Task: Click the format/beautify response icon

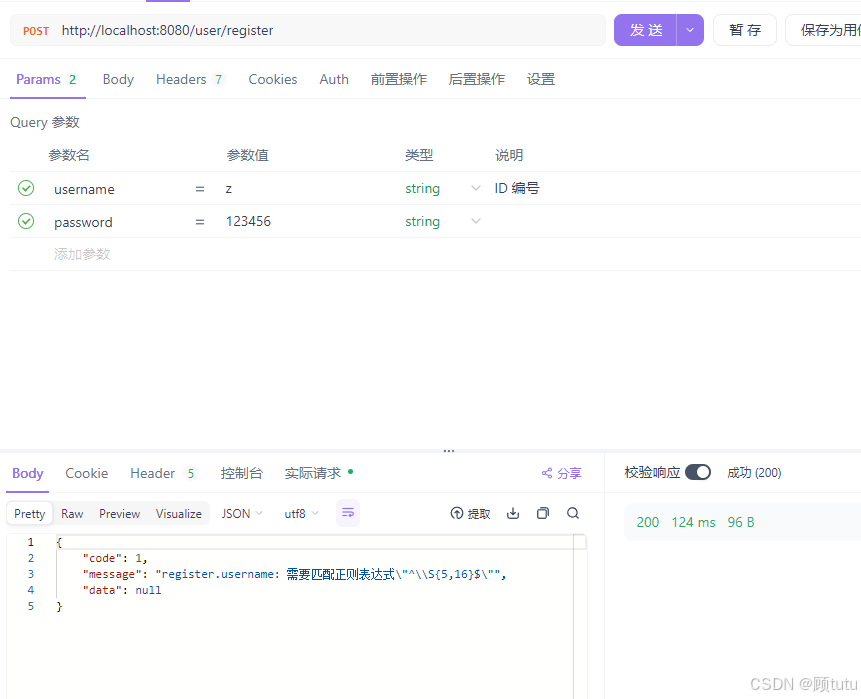Action: click(347, 513)
